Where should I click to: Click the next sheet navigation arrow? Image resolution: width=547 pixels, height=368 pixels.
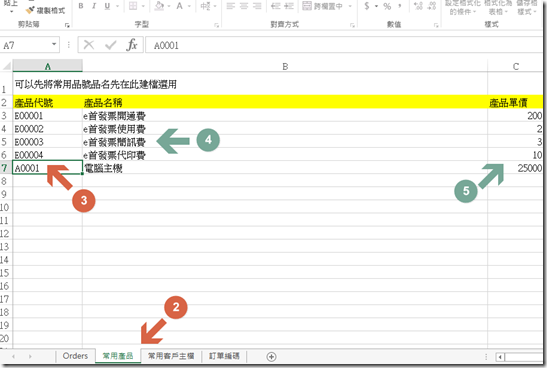30,356
